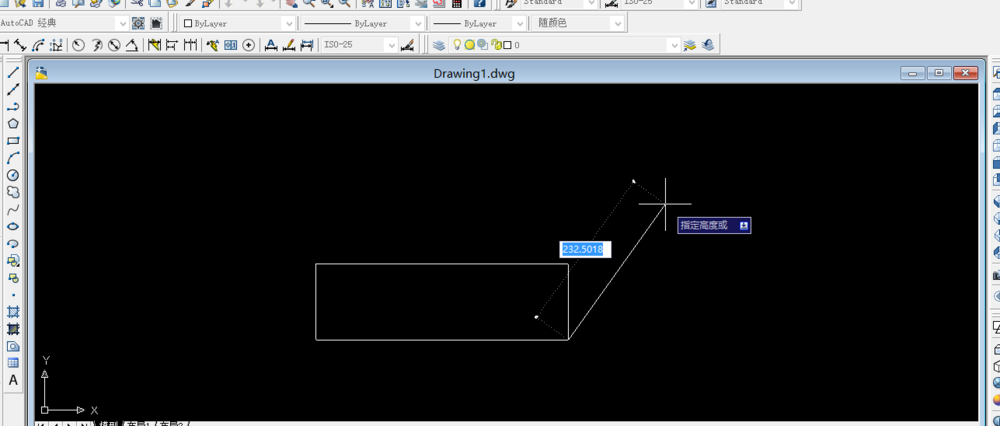Image resolution: width=1000 pixels, height=426 pixels.
Task: Toggle the layer light bulb on/off
Action: pyautogui.click(x=457, y=45)
